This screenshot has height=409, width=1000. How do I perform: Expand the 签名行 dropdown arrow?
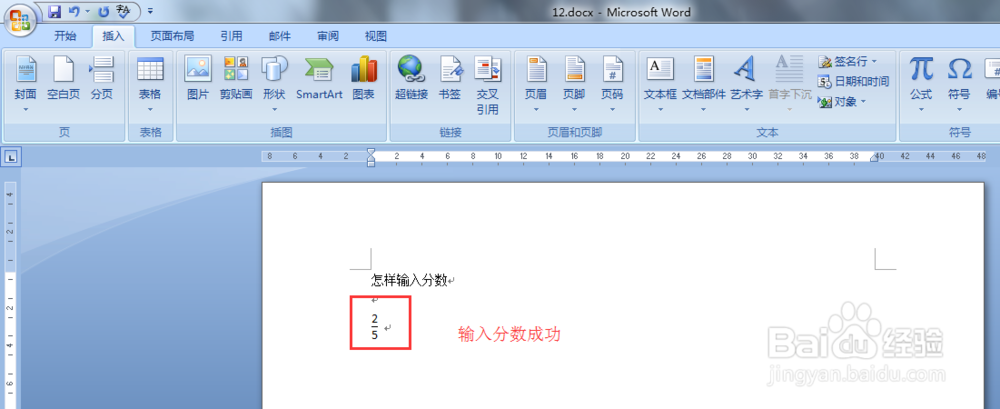pos(874,61)
